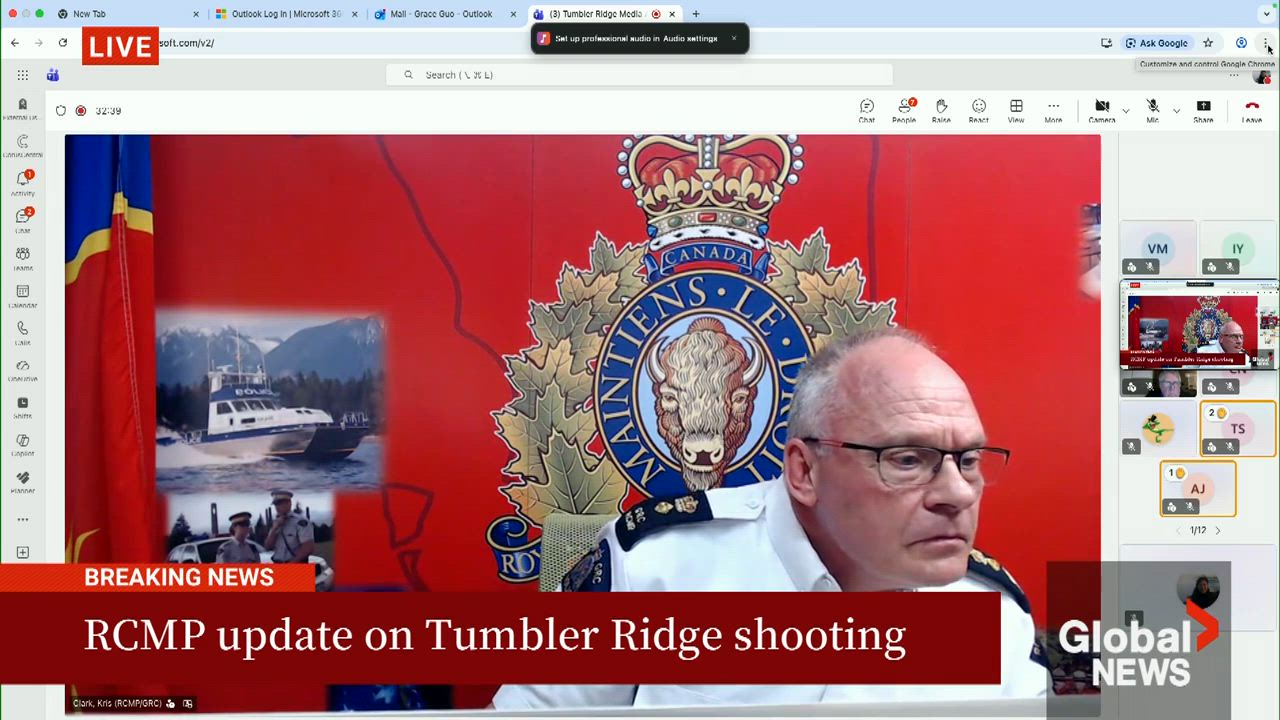Viewport: 1280px width, 720px height.
Task: Open Chat from the left sidebar
Action: [x=22, y=218]
